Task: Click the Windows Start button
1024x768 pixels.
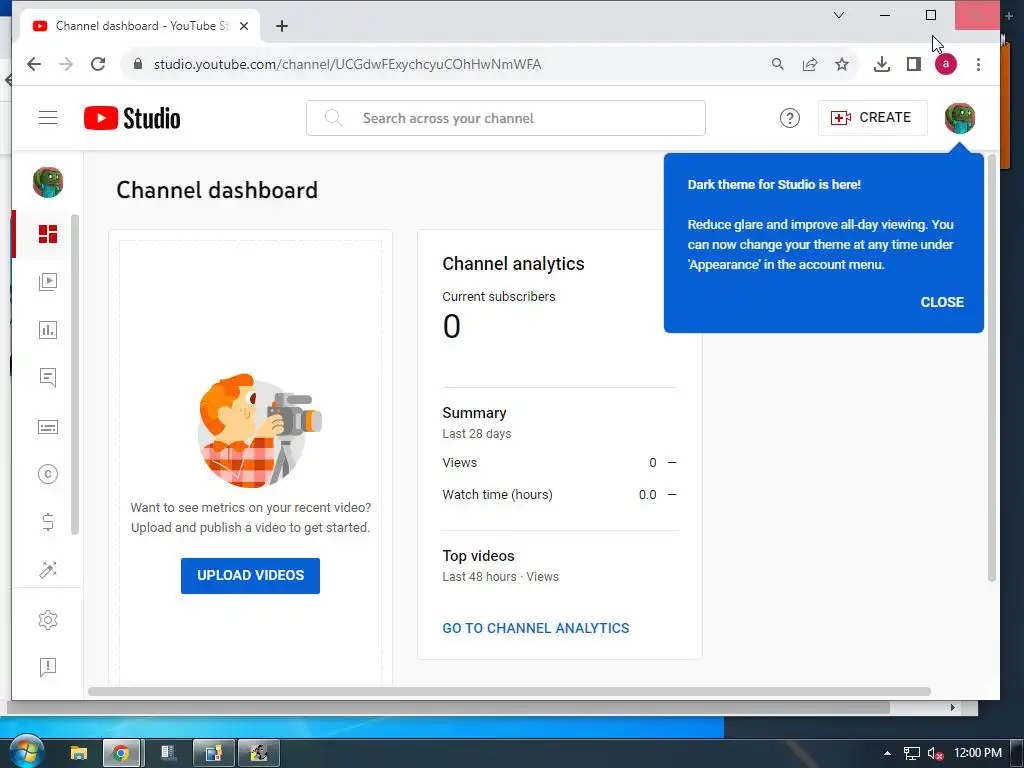Action: pos(25,752)
